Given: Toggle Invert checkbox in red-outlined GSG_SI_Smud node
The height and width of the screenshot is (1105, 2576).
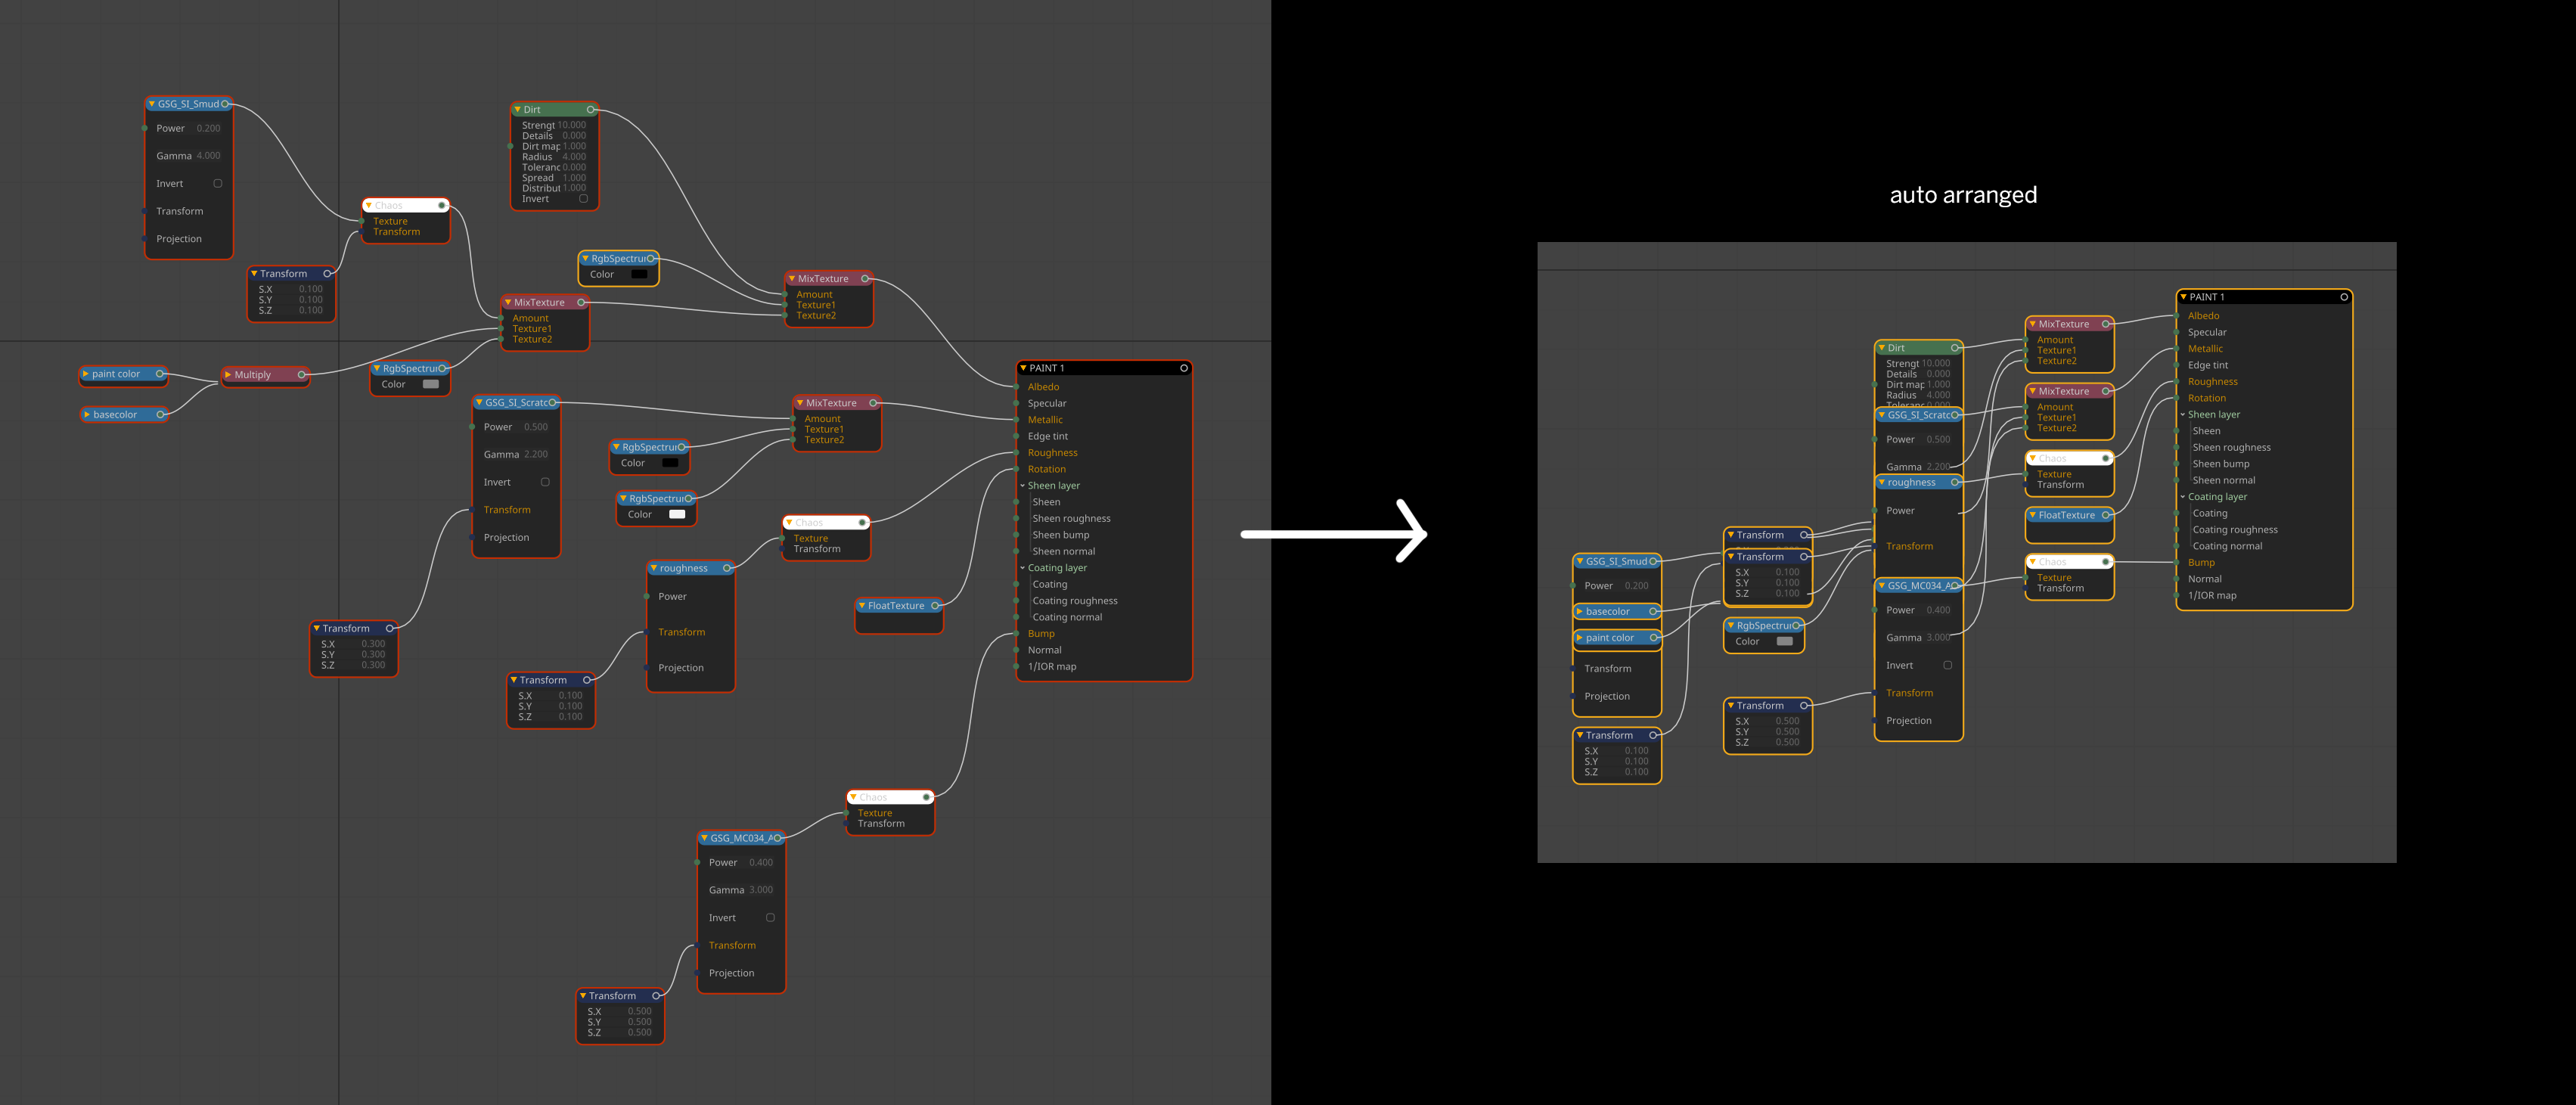Looking at the screenshot, I should [x=218, y=184].
